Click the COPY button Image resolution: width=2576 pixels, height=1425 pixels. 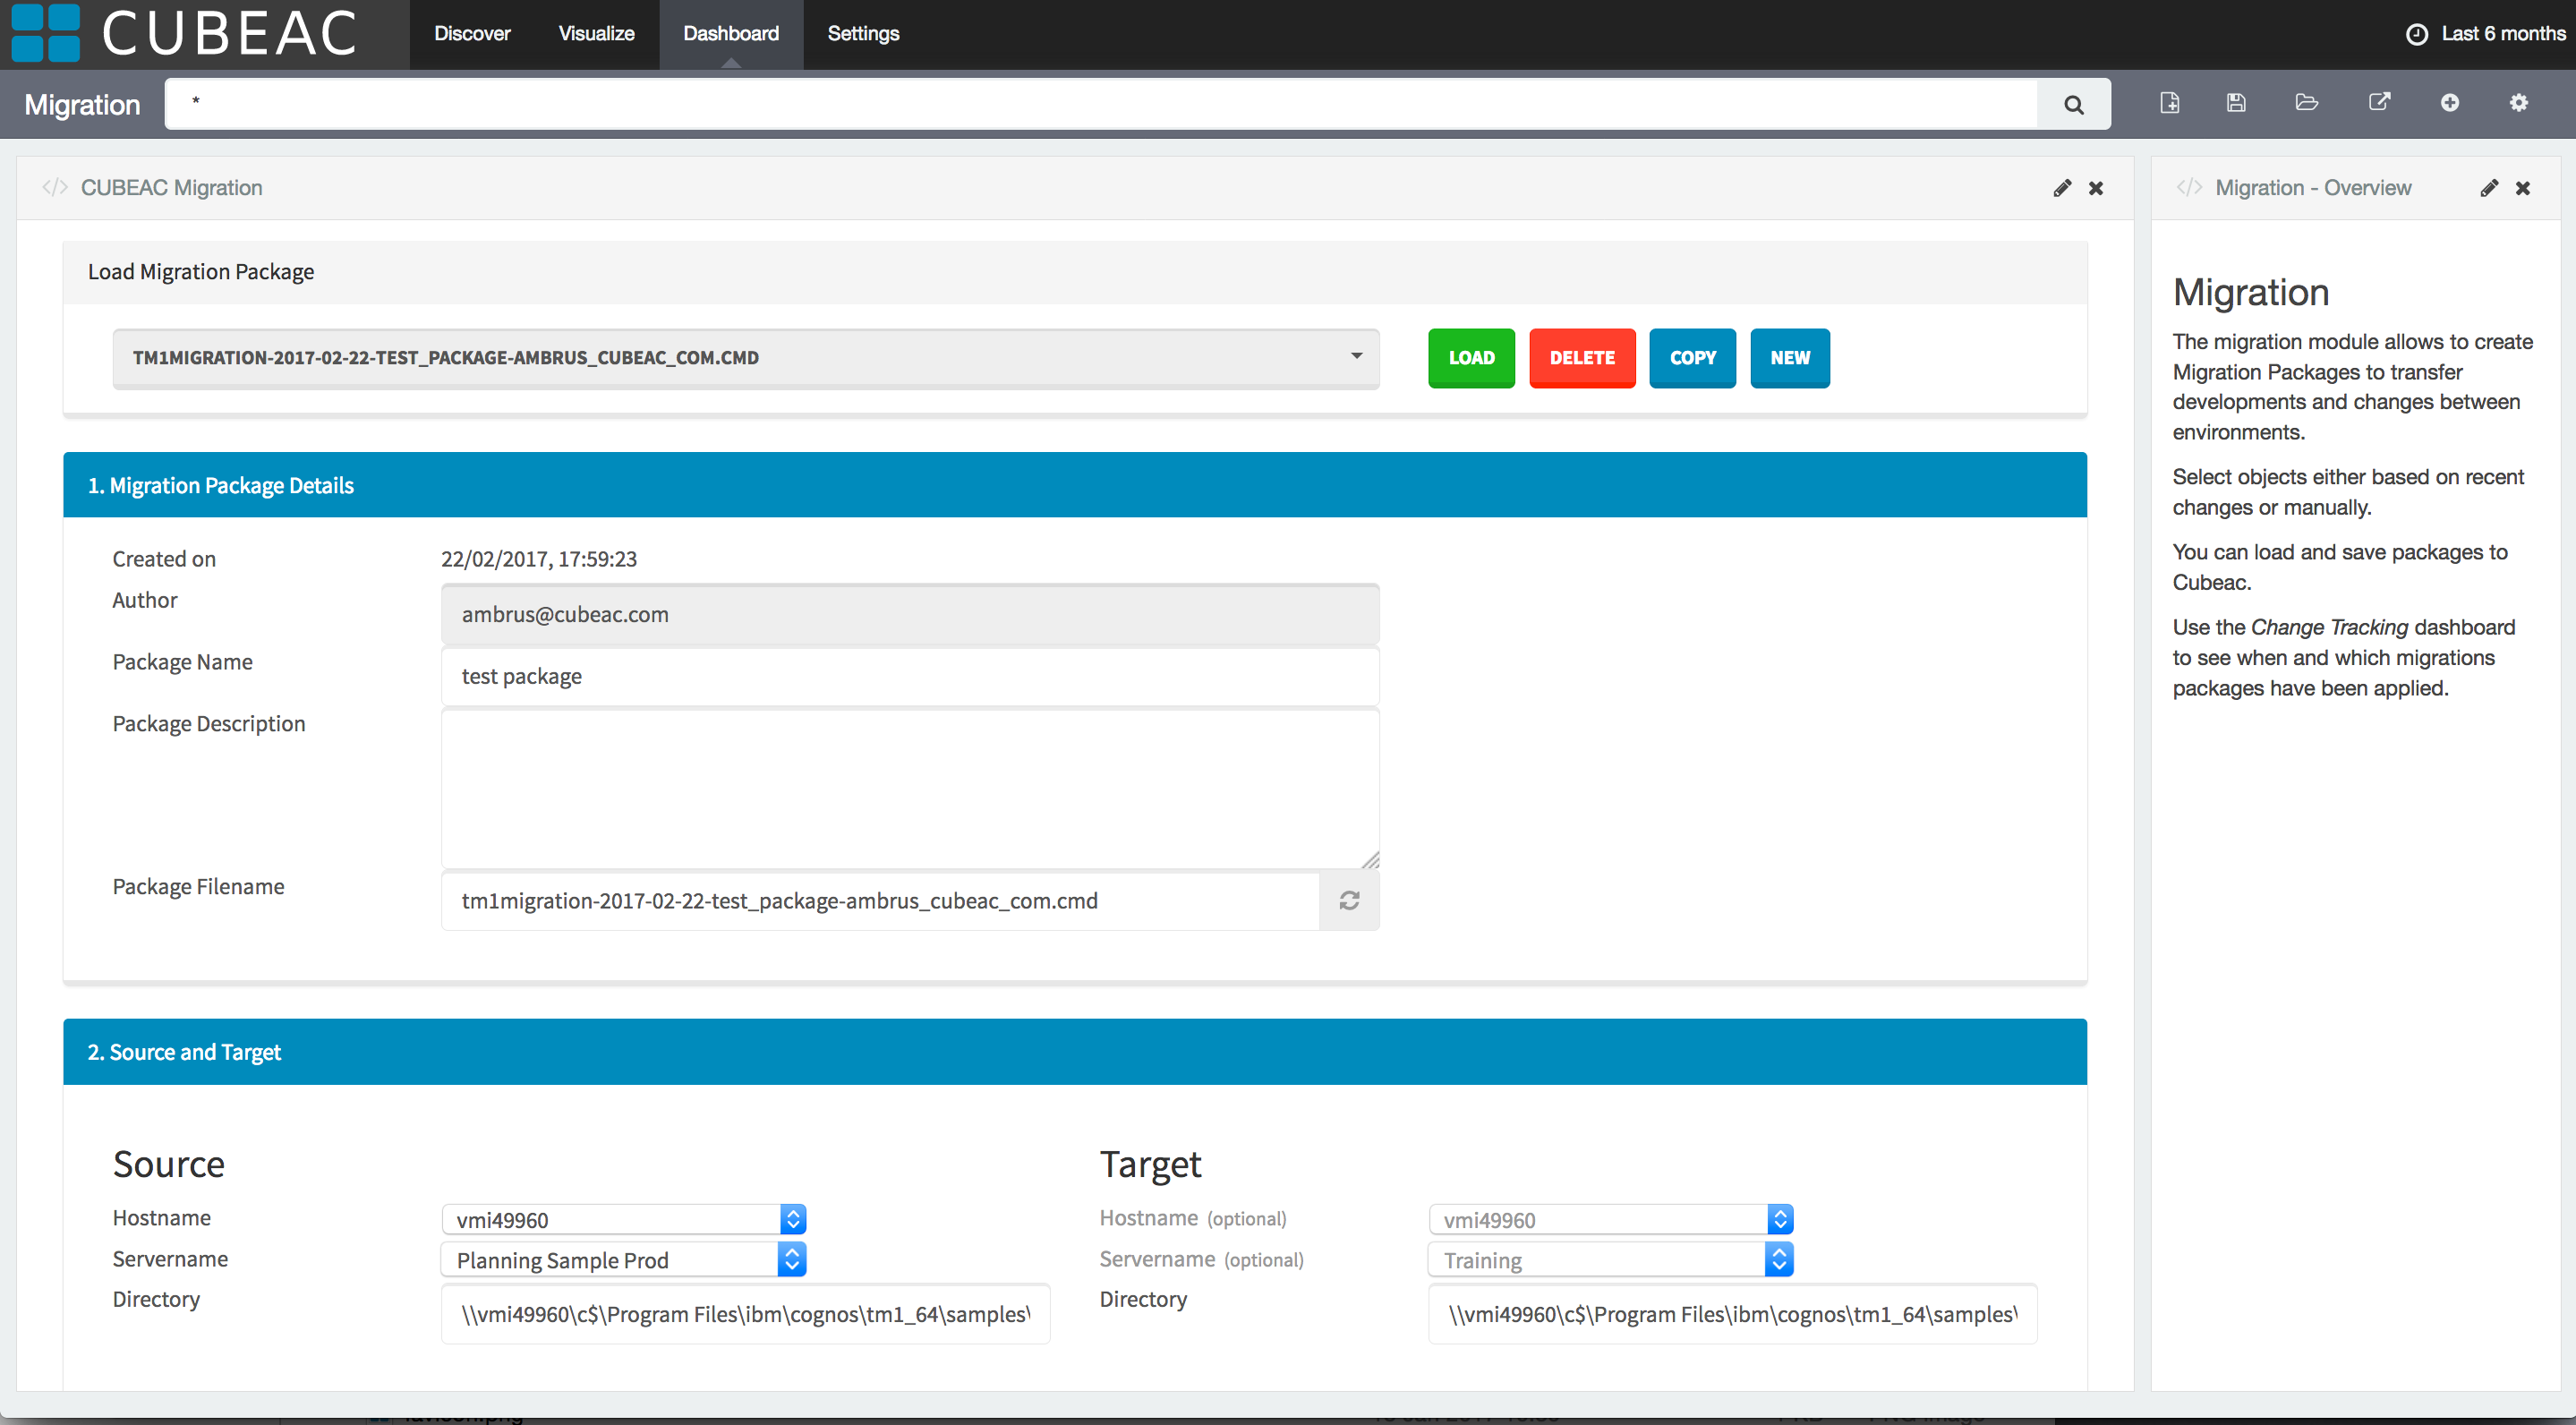pyautogui.click(x=1692, y=358)
